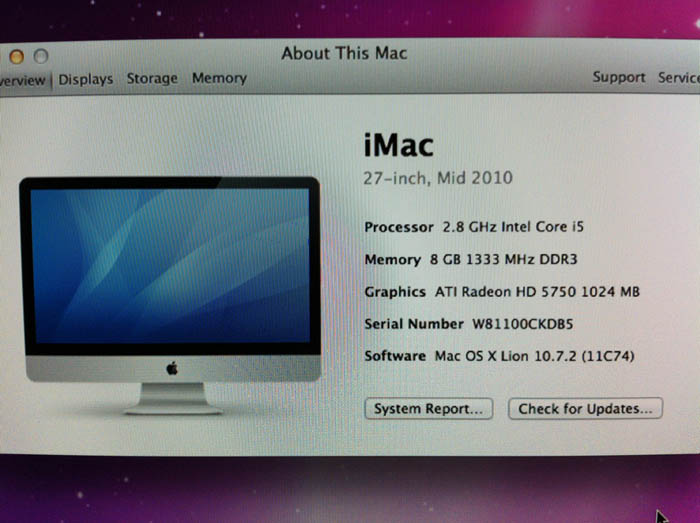Click the orange minimize window button
The image size is (700, 523).
click(x=17, y=57)
